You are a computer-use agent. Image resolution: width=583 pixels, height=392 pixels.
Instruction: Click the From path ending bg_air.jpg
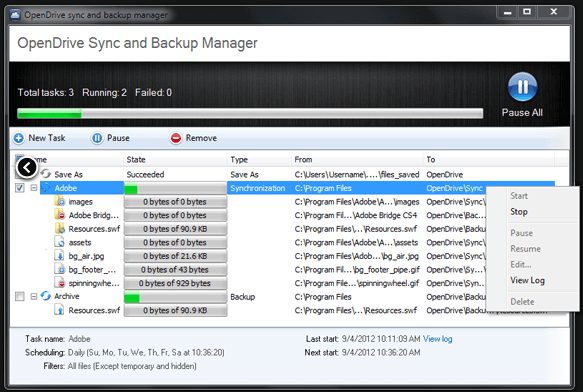[x=357, y=256]
